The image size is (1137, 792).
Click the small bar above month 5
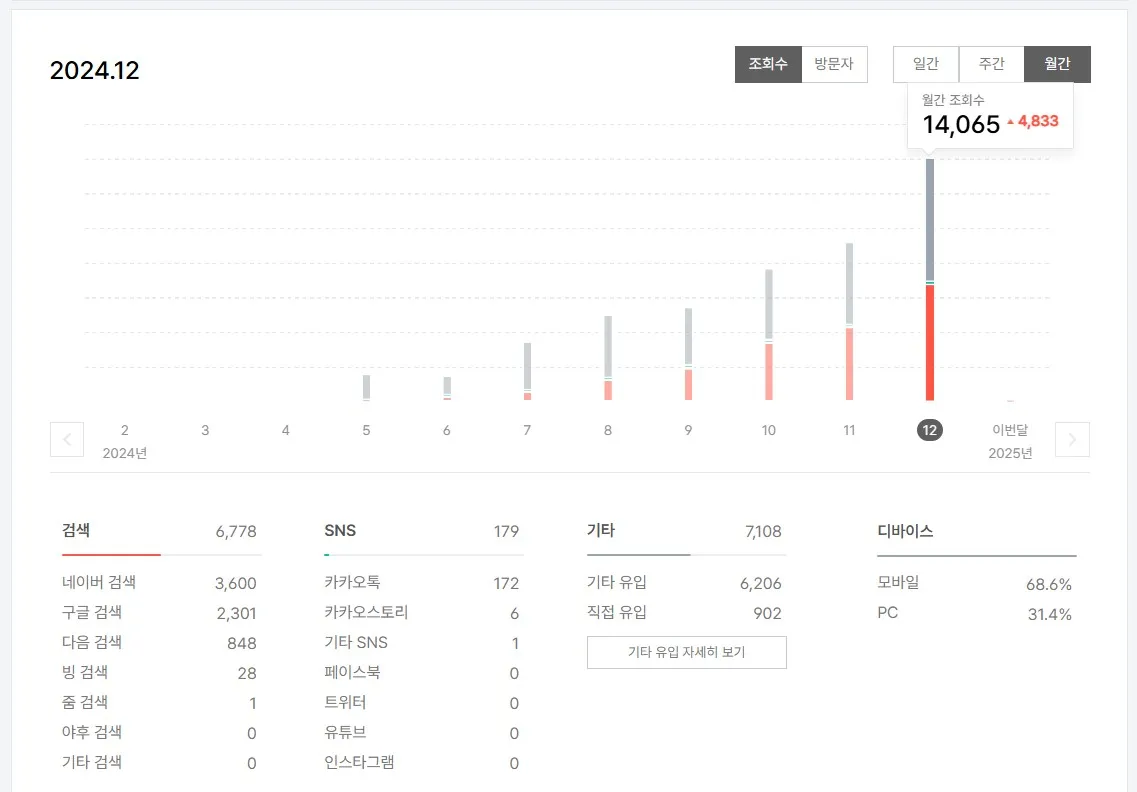coord(366,388)
